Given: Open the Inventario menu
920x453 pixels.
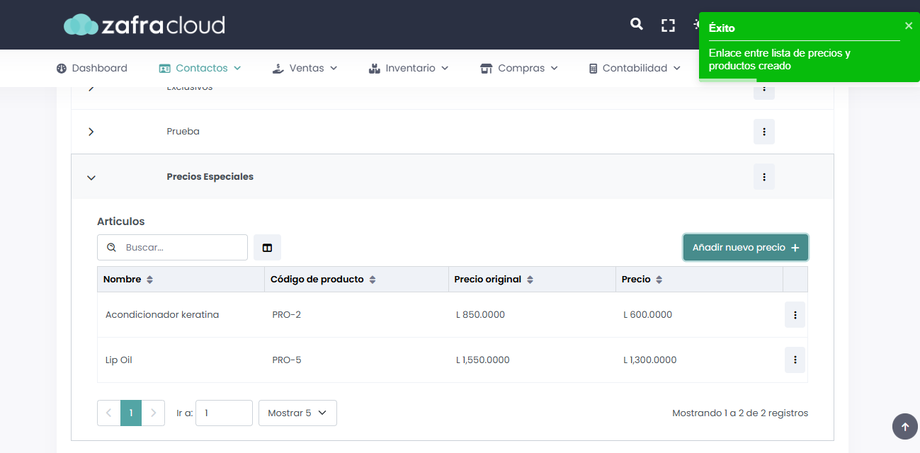Looking at the screenshot, I should [x=408, y=68].
